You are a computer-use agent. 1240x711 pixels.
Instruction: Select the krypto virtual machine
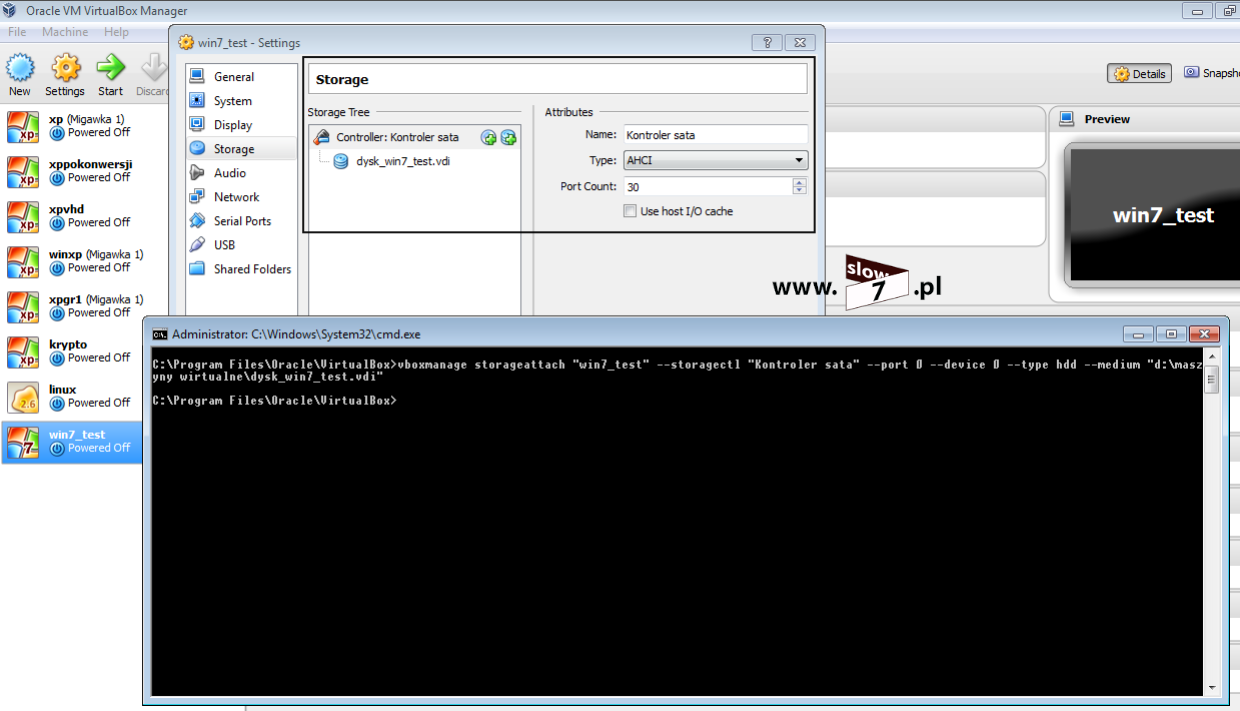pos(71,351)
